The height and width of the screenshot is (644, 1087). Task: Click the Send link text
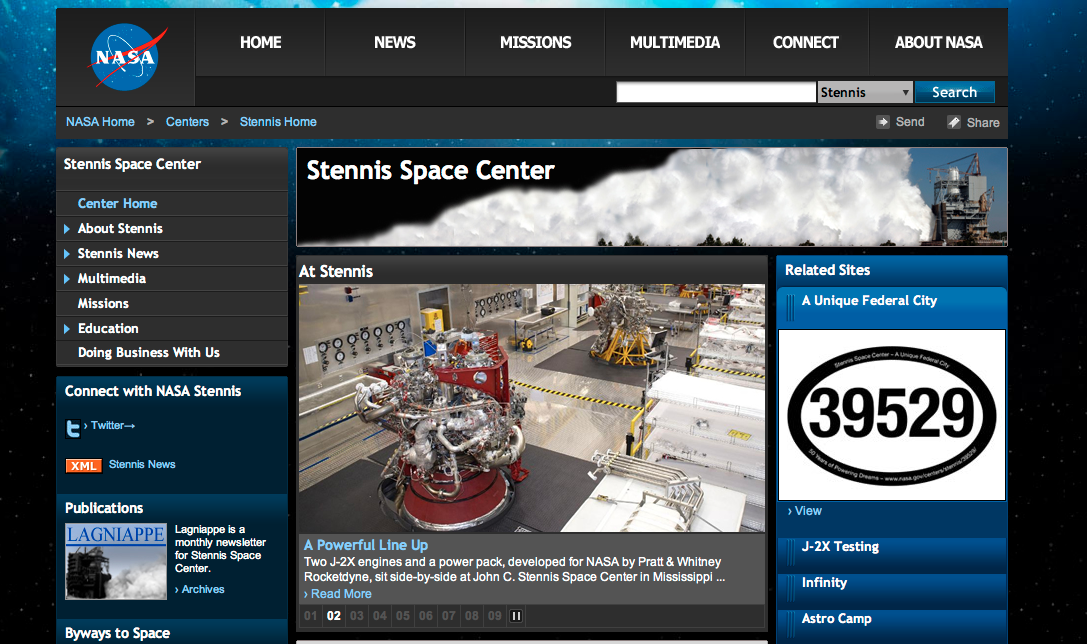click(910, 122)
